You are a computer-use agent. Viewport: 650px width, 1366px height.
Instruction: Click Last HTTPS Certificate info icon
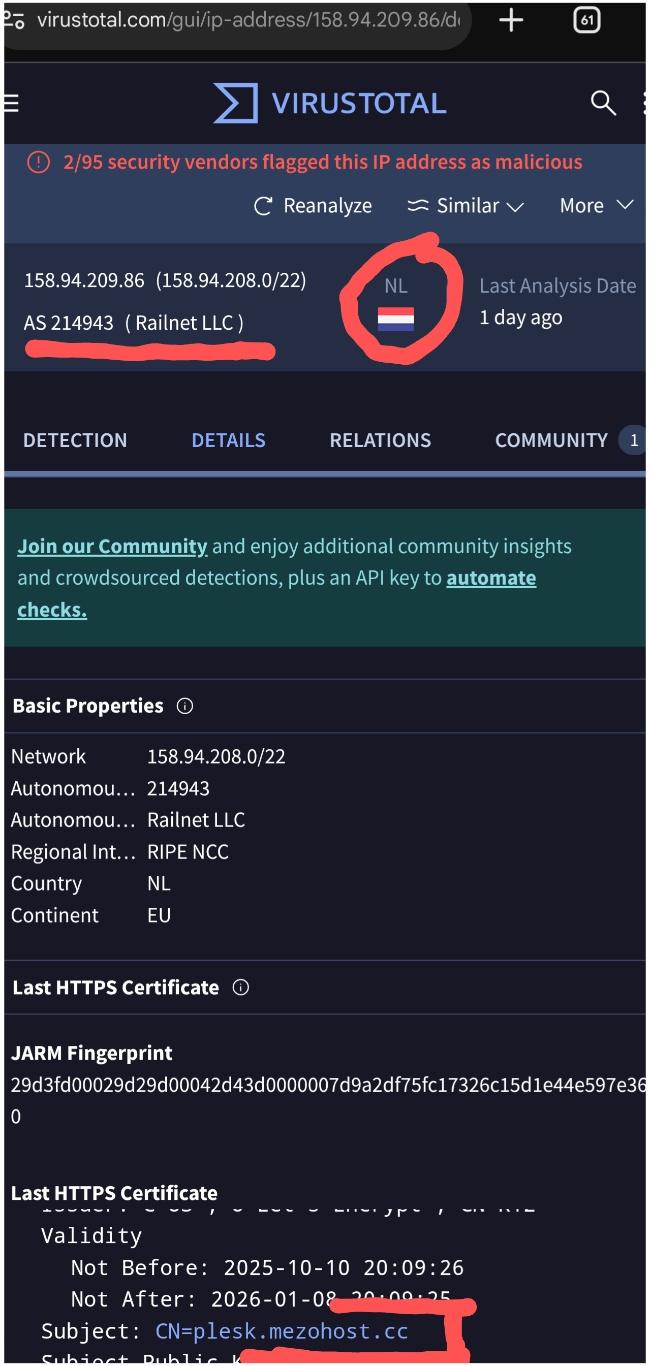tap(241, 988)
